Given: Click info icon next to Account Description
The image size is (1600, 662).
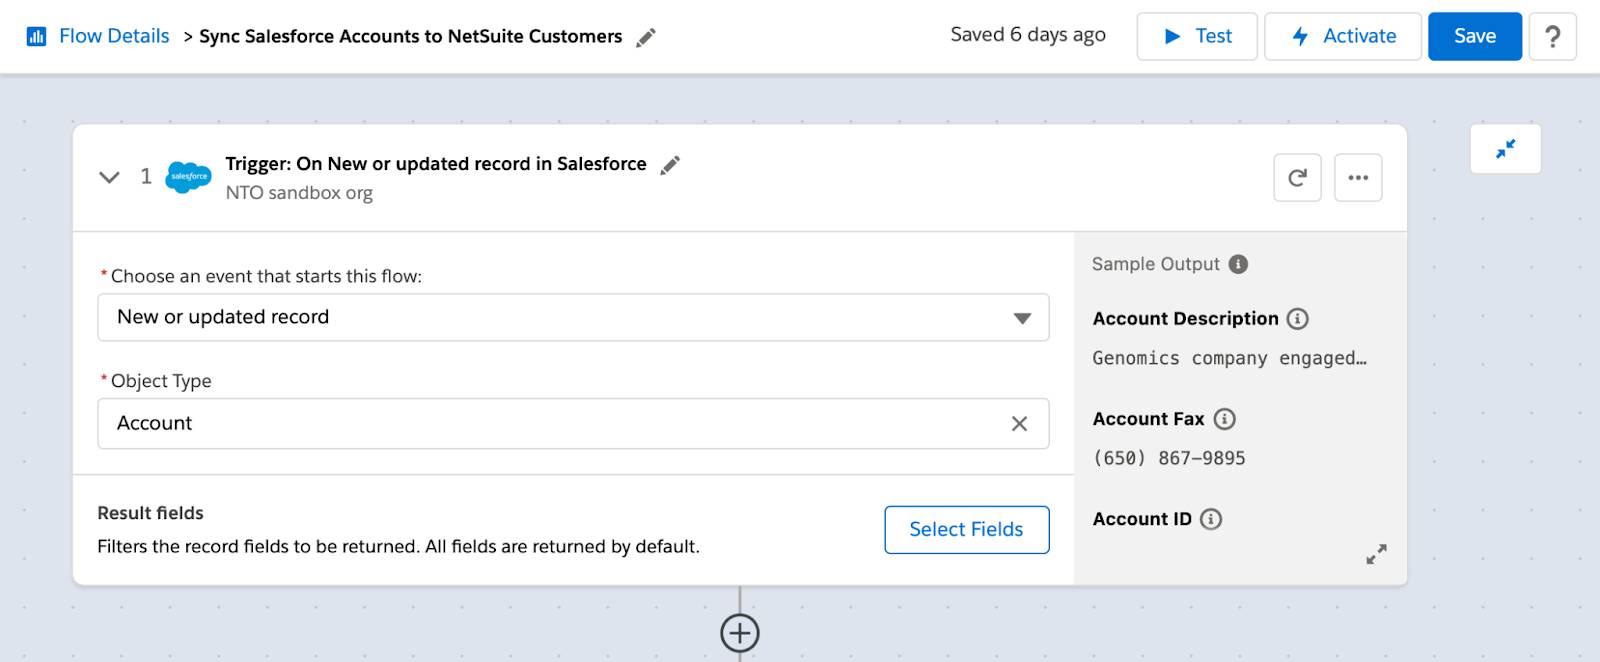Looking at the screenshot, I should (x=1297, y=319).
